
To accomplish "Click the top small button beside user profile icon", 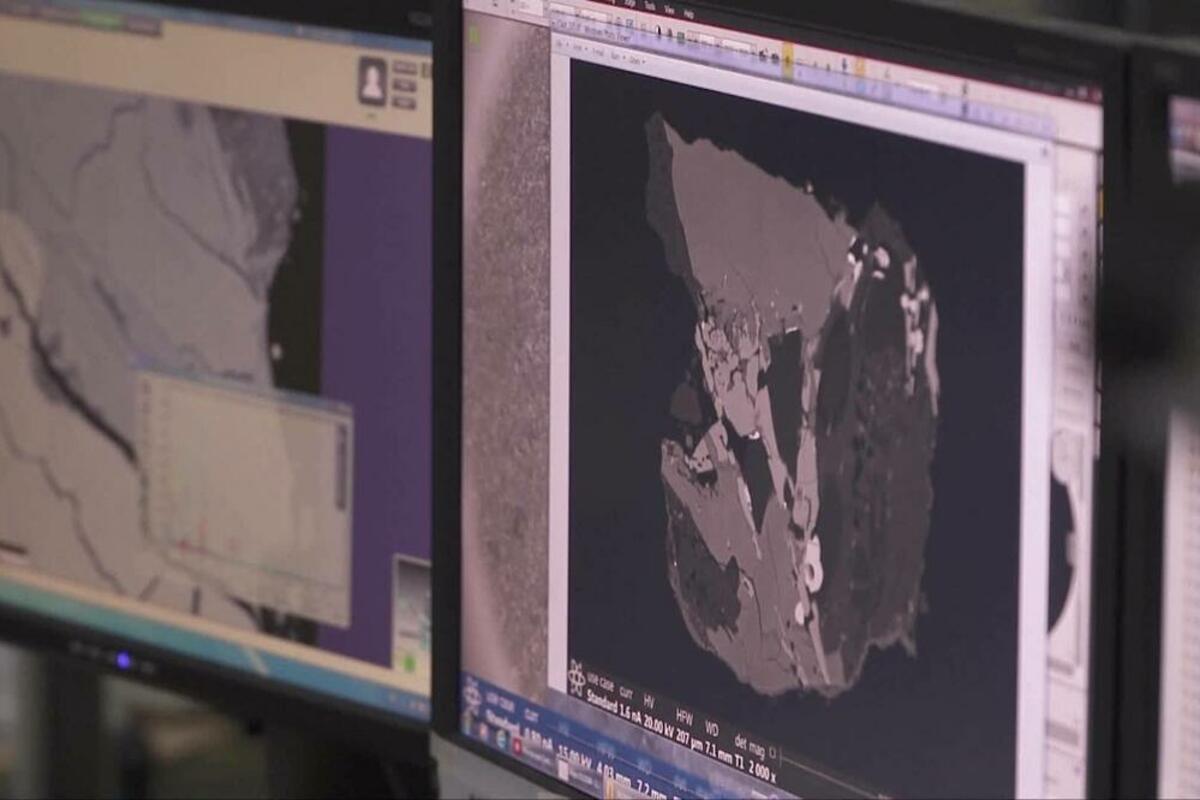I will (404, 67).
